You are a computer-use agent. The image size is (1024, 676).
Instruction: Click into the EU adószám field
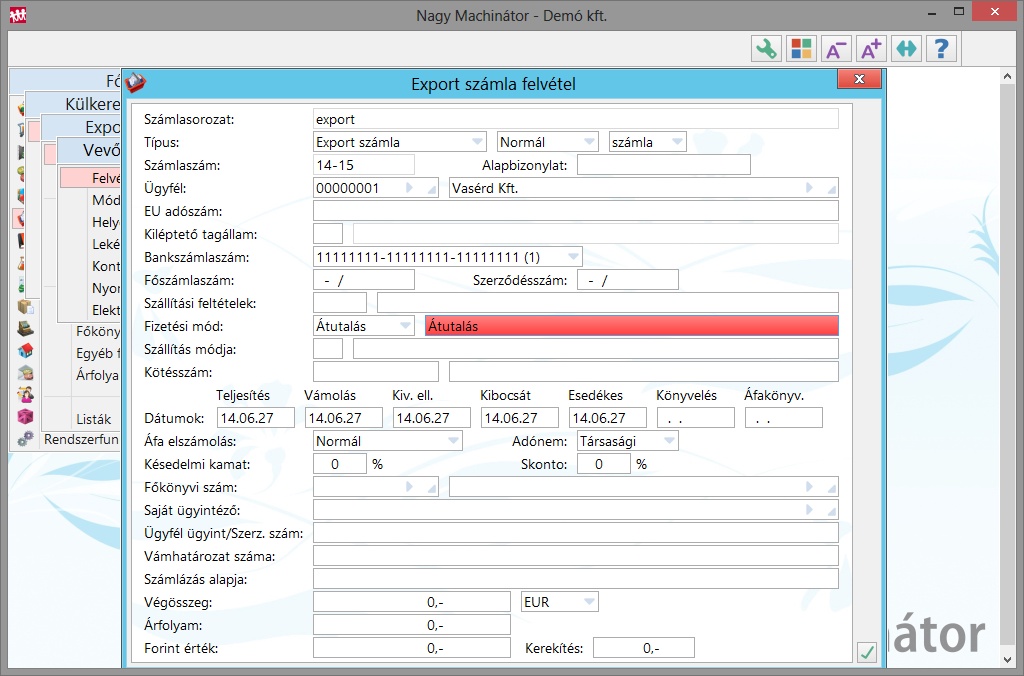(575, 211)
